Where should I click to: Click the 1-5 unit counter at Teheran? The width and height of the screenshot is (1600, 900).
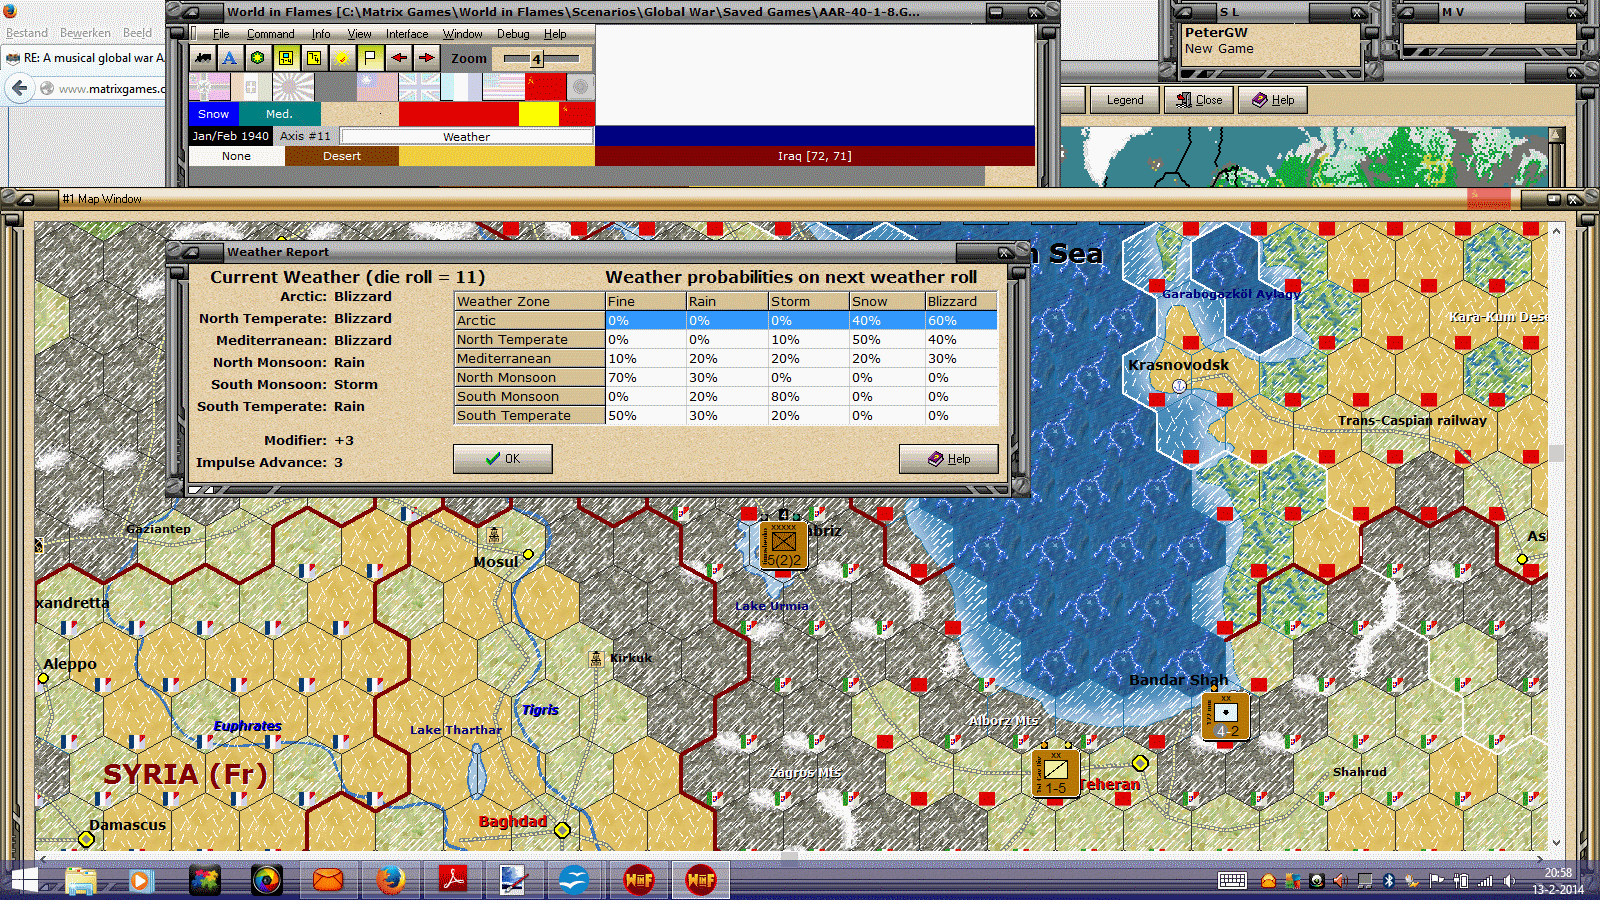tap(1055, 773)
